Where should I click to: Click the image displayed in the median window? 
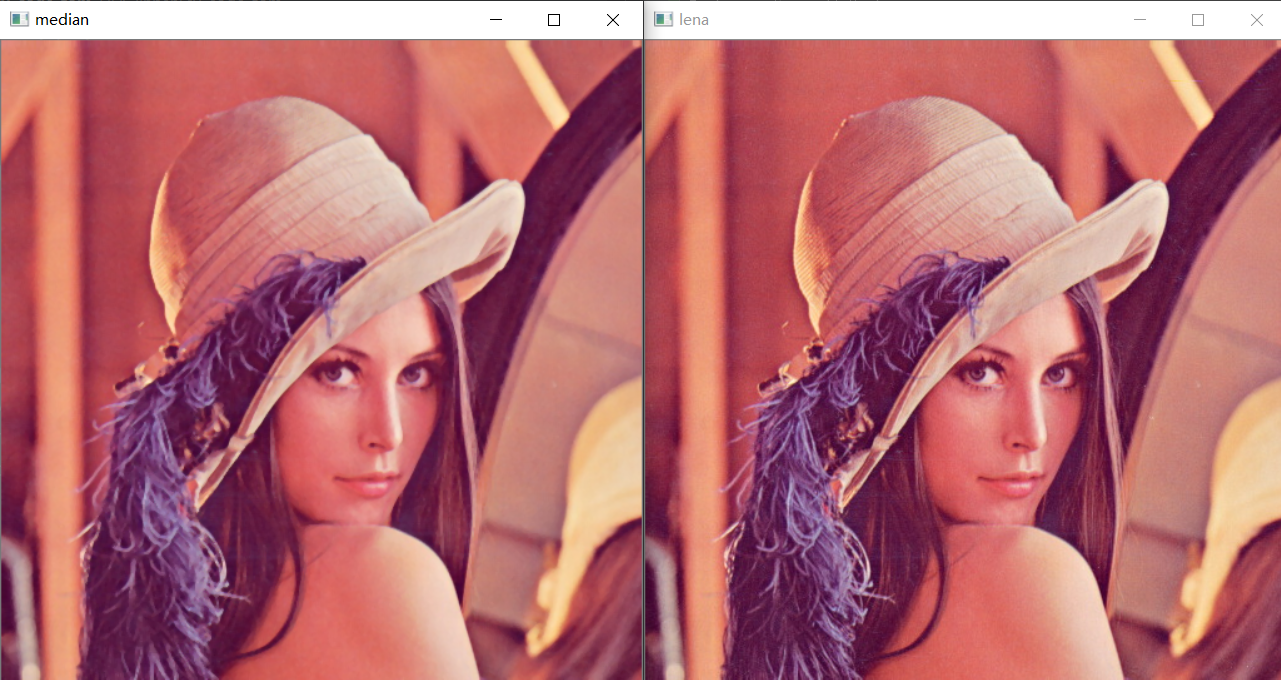[321, 360]
